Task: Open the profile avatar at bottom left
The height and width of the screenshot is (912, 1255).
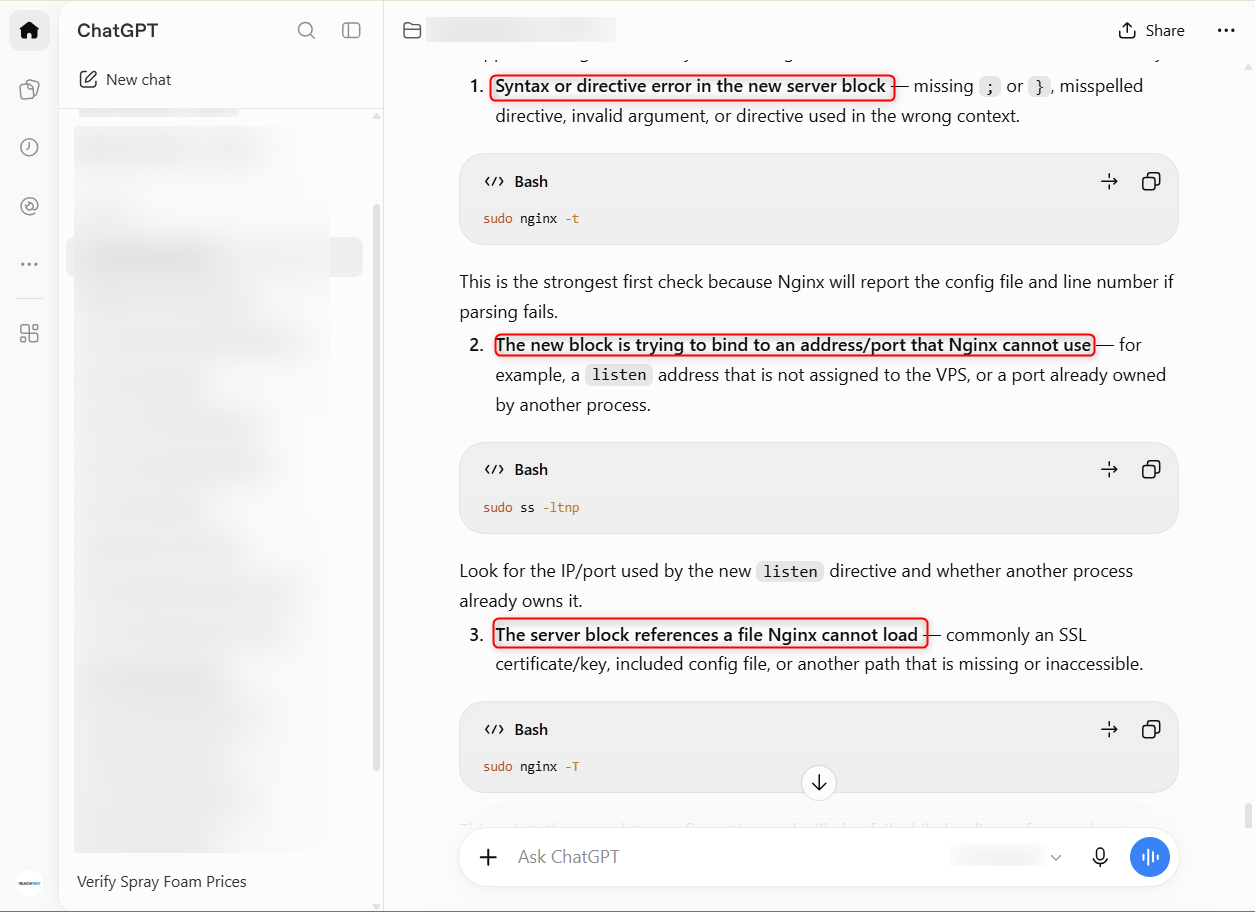Action: (x=29, y=883)
